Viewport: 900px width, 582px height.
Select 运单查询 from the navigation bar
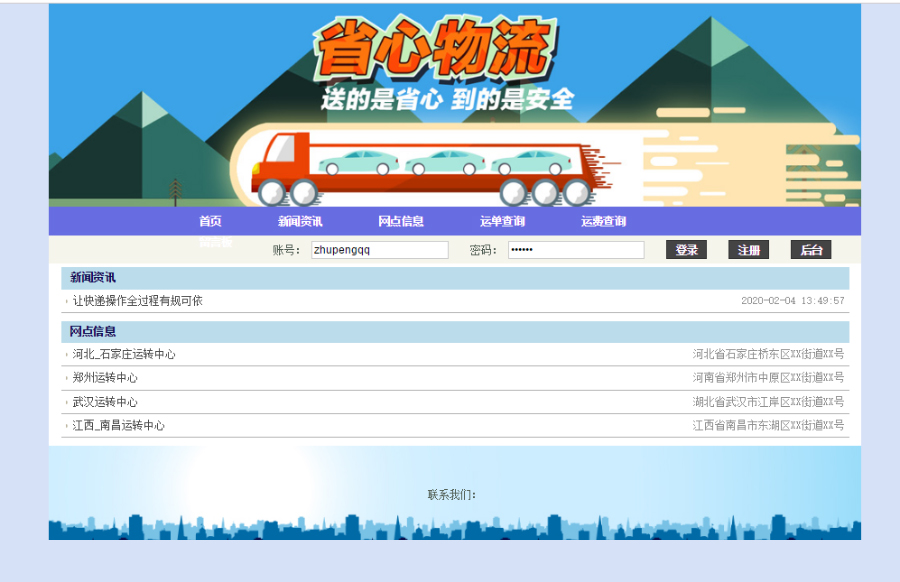point(502,221)
